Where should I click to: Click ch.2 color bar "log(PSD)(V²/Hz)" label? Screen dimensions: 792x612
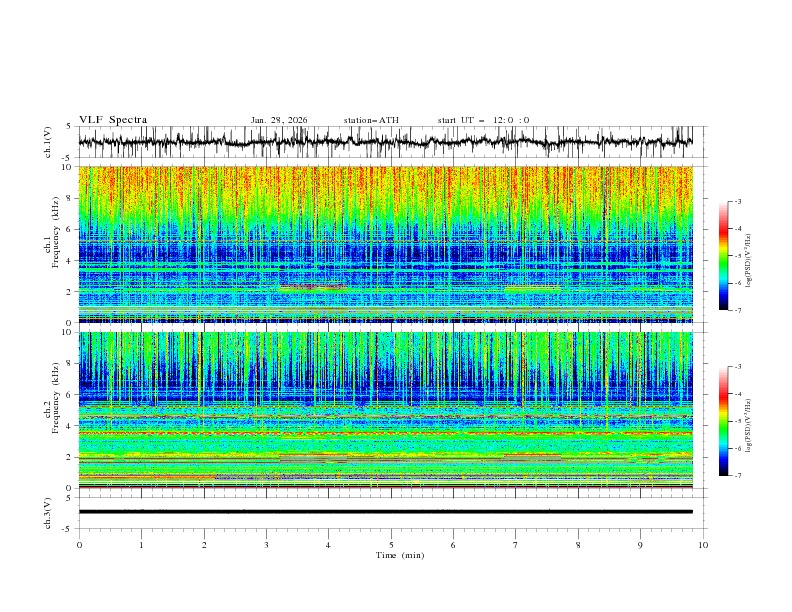coord(749,426)
